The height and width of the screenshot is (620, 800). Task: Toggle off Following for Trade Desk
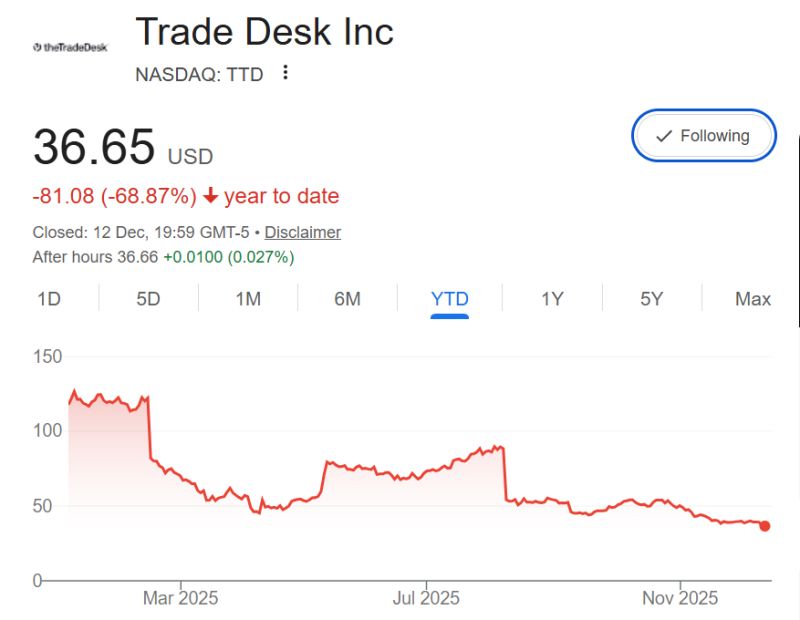click(703, 135)
